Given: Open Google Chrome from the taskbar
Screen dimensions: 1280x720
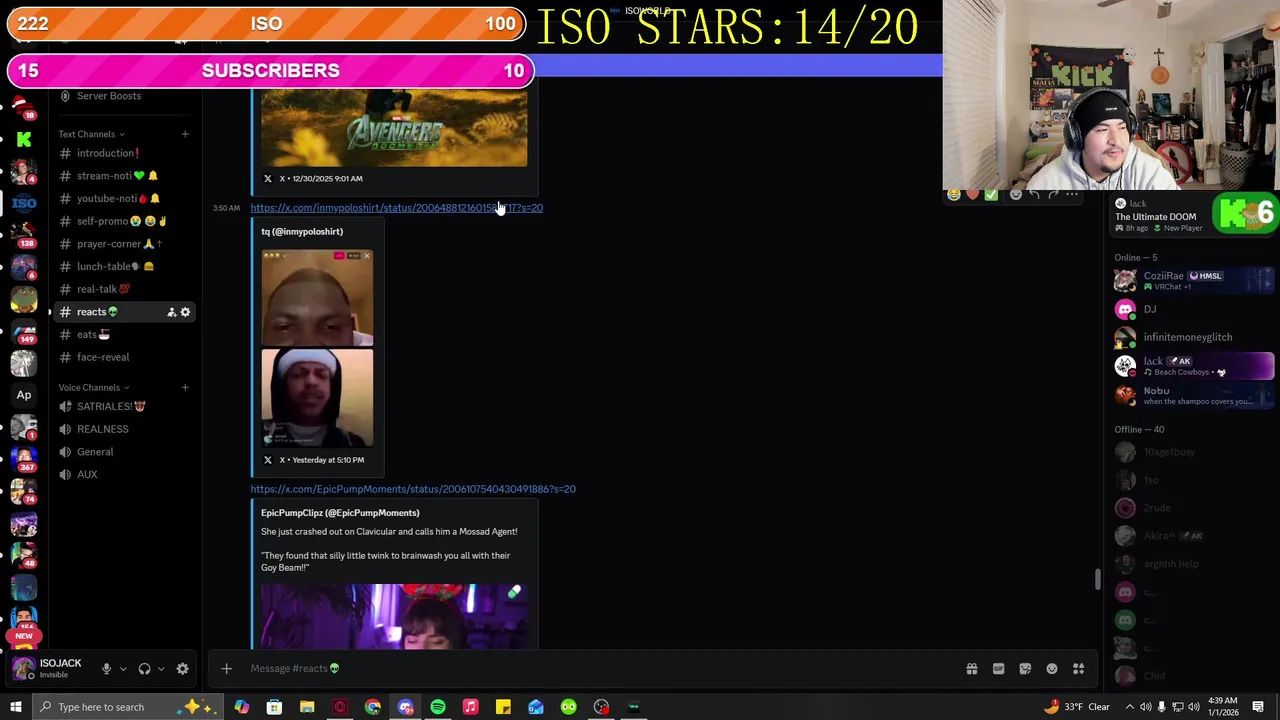Looking at the screenshot, I should 373,707.
